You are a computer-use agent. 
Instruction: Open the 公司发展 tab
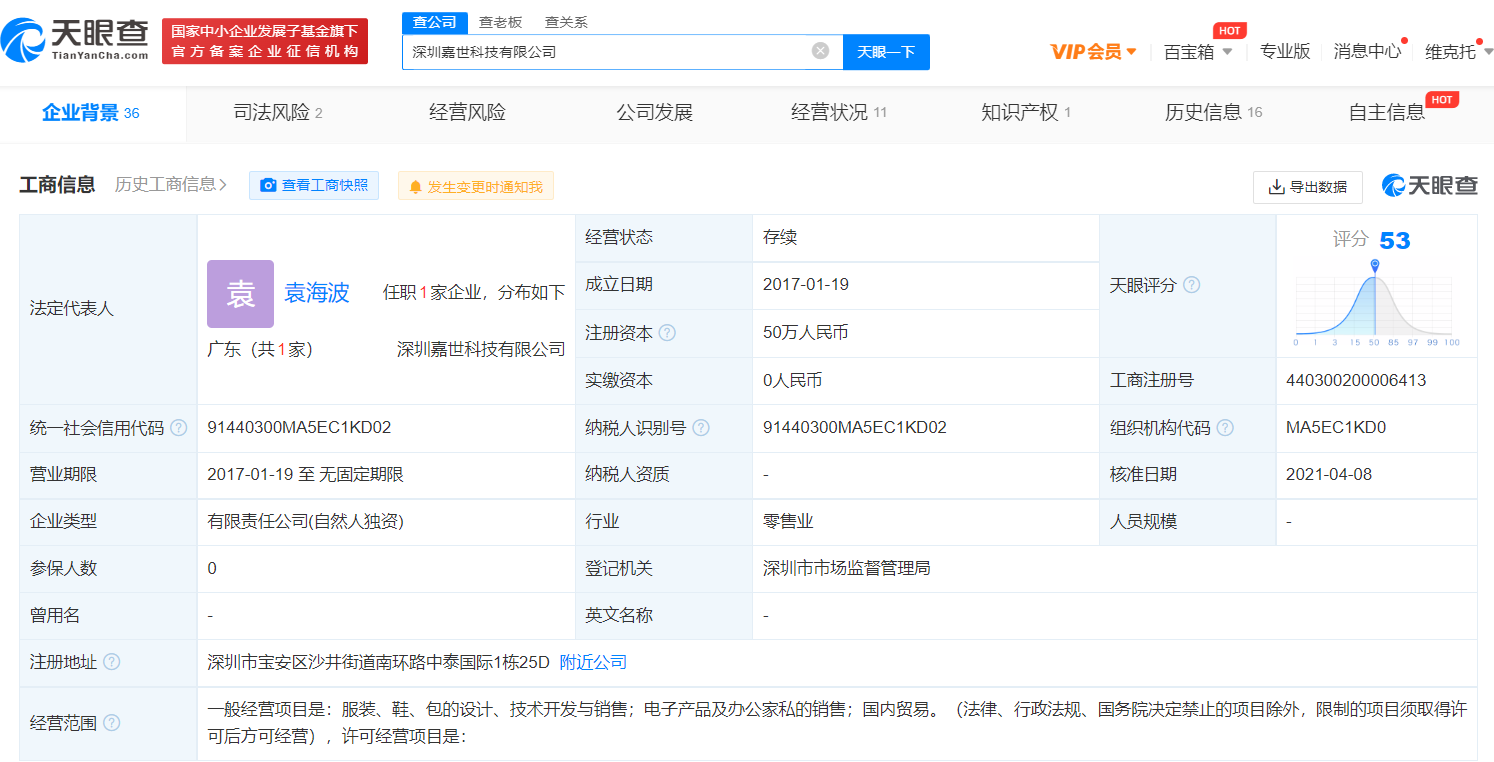654,113
